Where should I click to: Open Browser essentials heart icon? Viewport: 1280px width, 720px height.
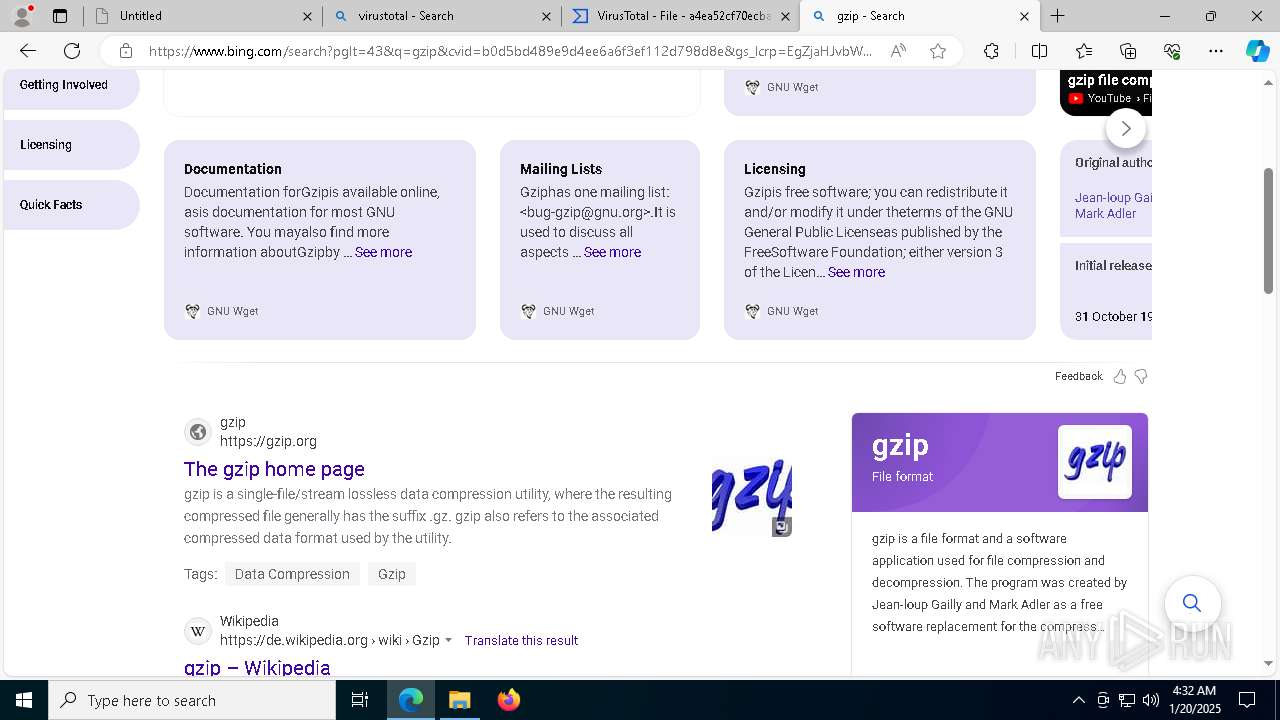(1172, 51)
